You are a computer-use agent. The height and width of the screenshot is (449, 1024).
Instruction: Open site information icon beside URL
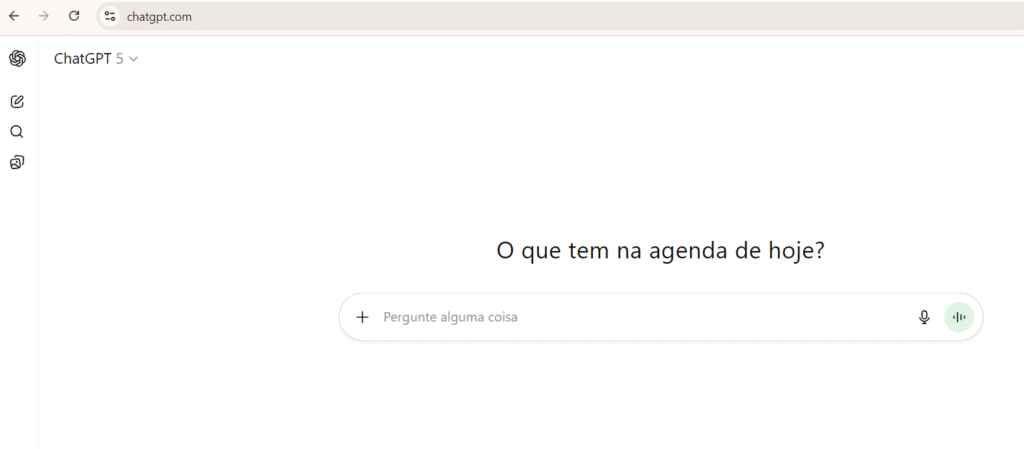tap(110, 16)
